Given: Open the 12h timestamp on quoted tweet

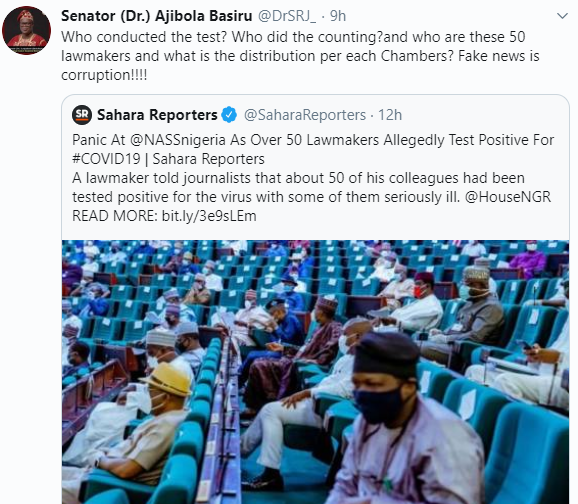Looking at the screenshot, I should (x=390, y=115).
